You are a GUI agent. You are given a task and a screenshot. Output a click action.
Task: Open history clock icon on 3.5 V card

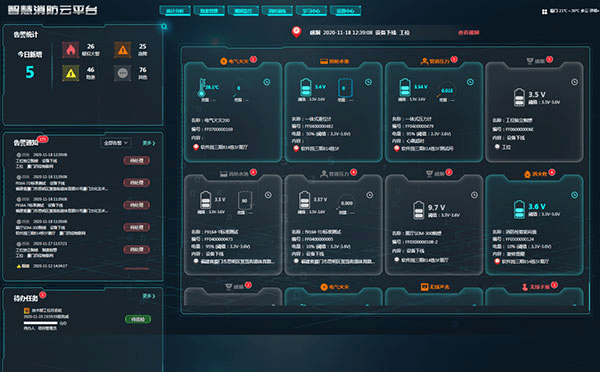[x=574, y=82]
